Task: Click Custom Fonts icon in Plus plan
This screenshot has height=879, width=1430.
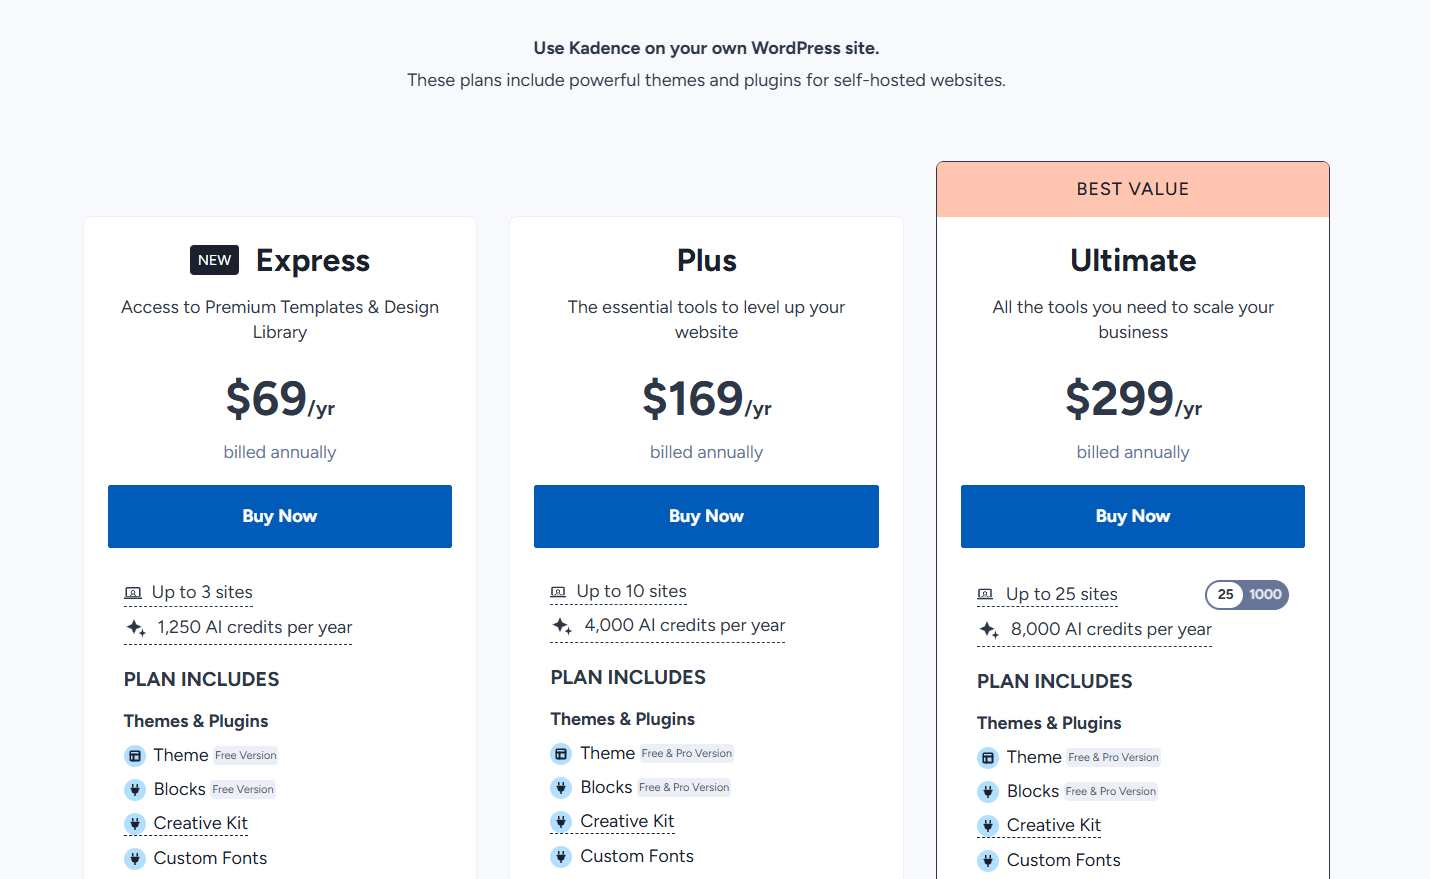Action: pos(561,857)
